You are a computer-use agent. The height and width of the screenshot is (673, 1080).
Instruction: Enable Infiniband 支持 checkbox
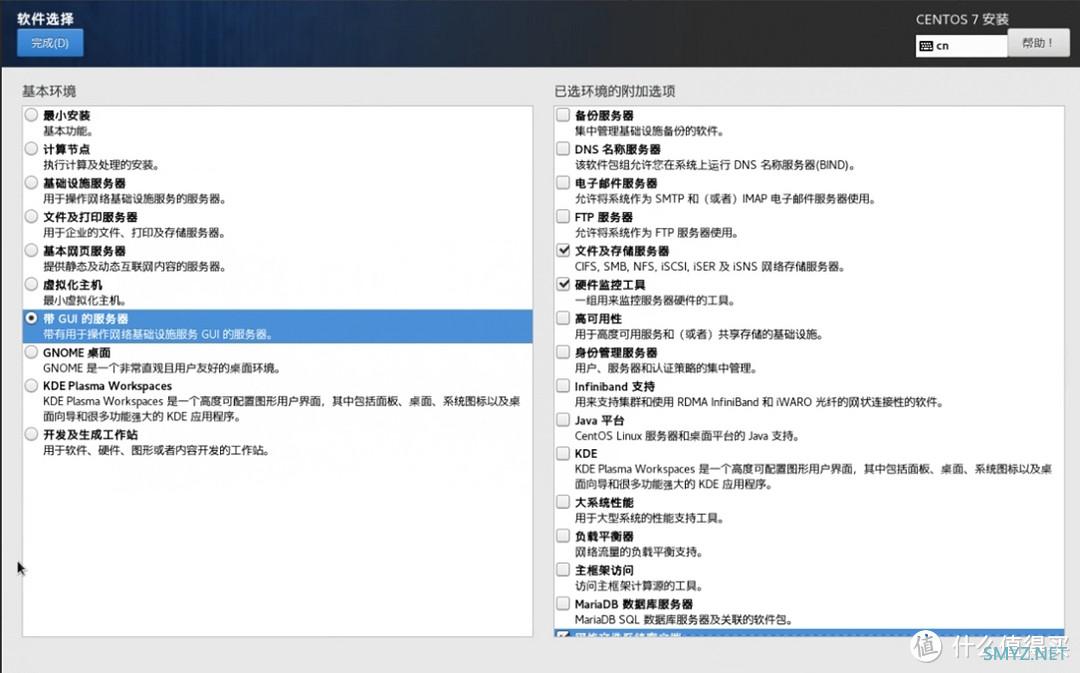point(563,385)
